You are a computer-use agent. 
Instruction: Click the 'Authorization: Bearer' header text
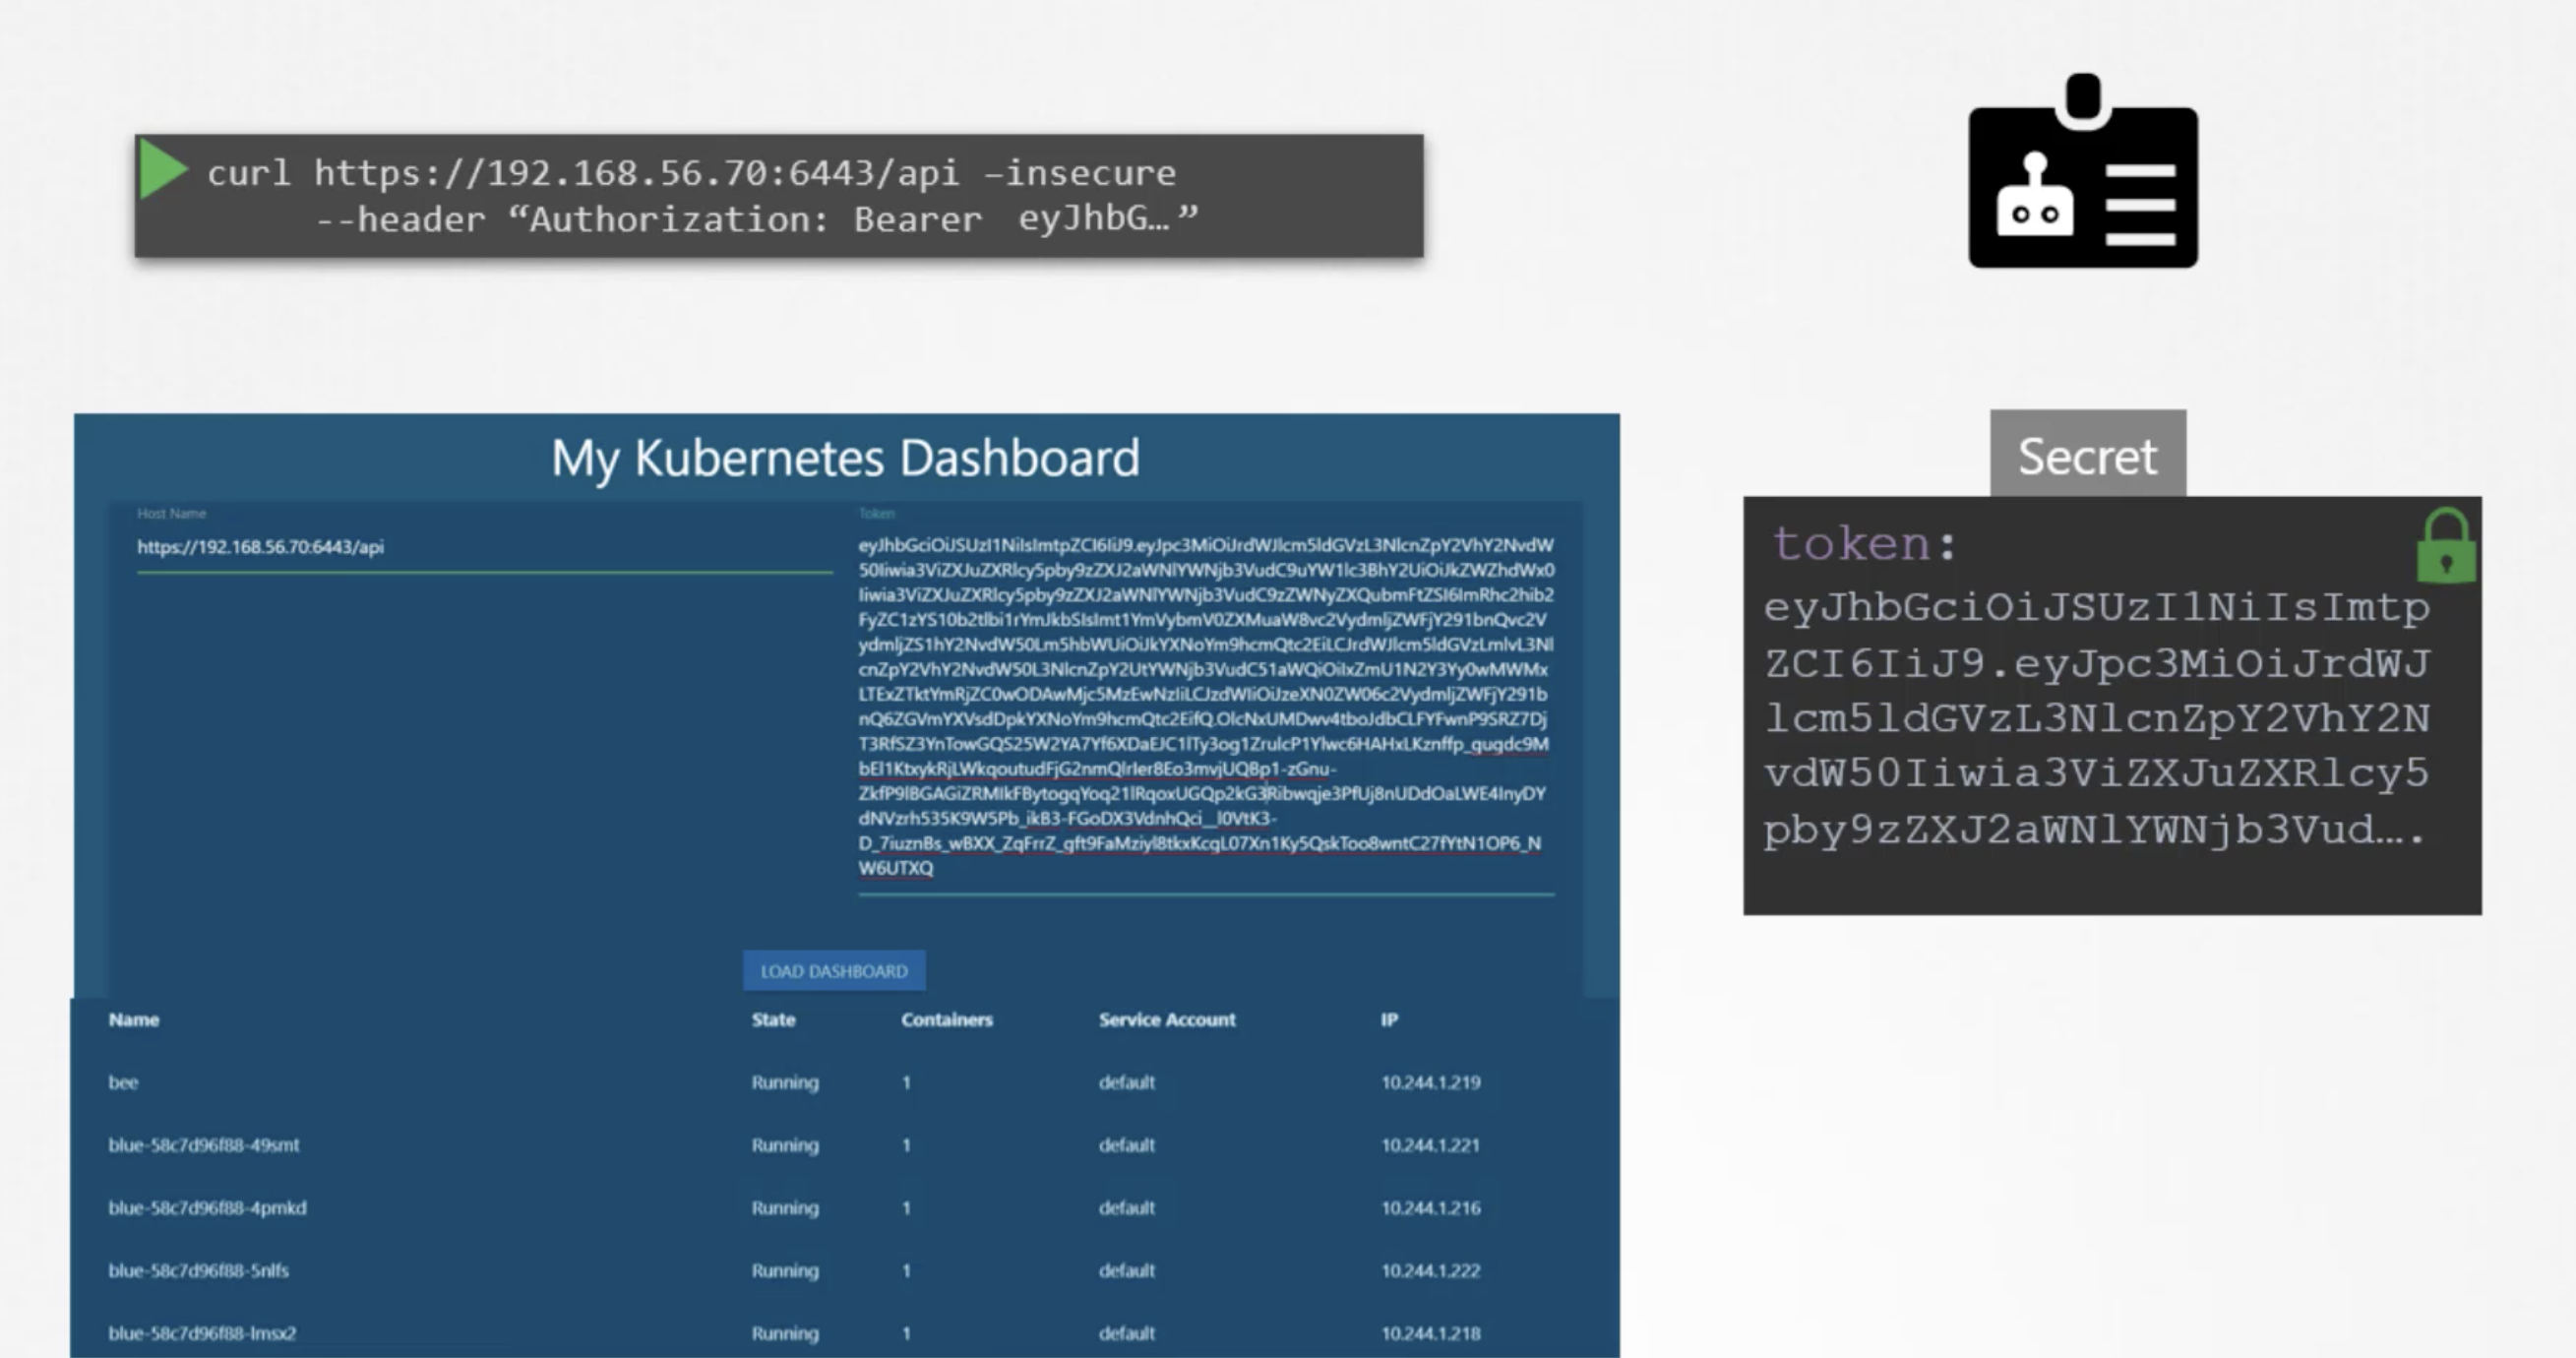(x=756, y=219)
